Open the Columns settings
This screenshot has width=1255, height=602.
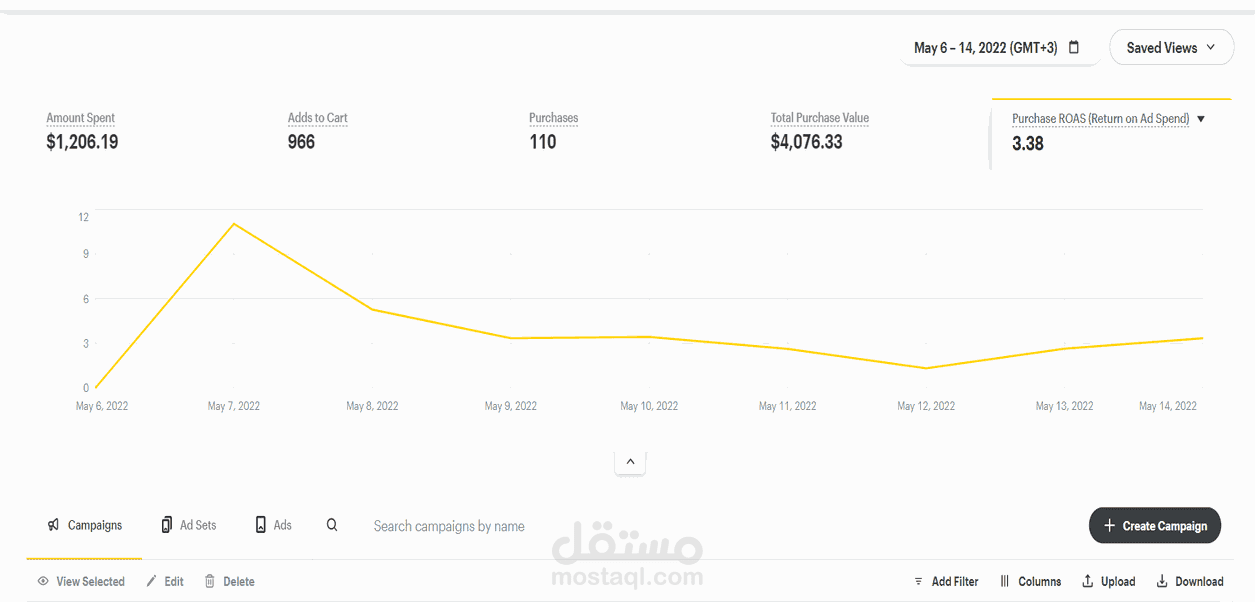click(1030, 581)
